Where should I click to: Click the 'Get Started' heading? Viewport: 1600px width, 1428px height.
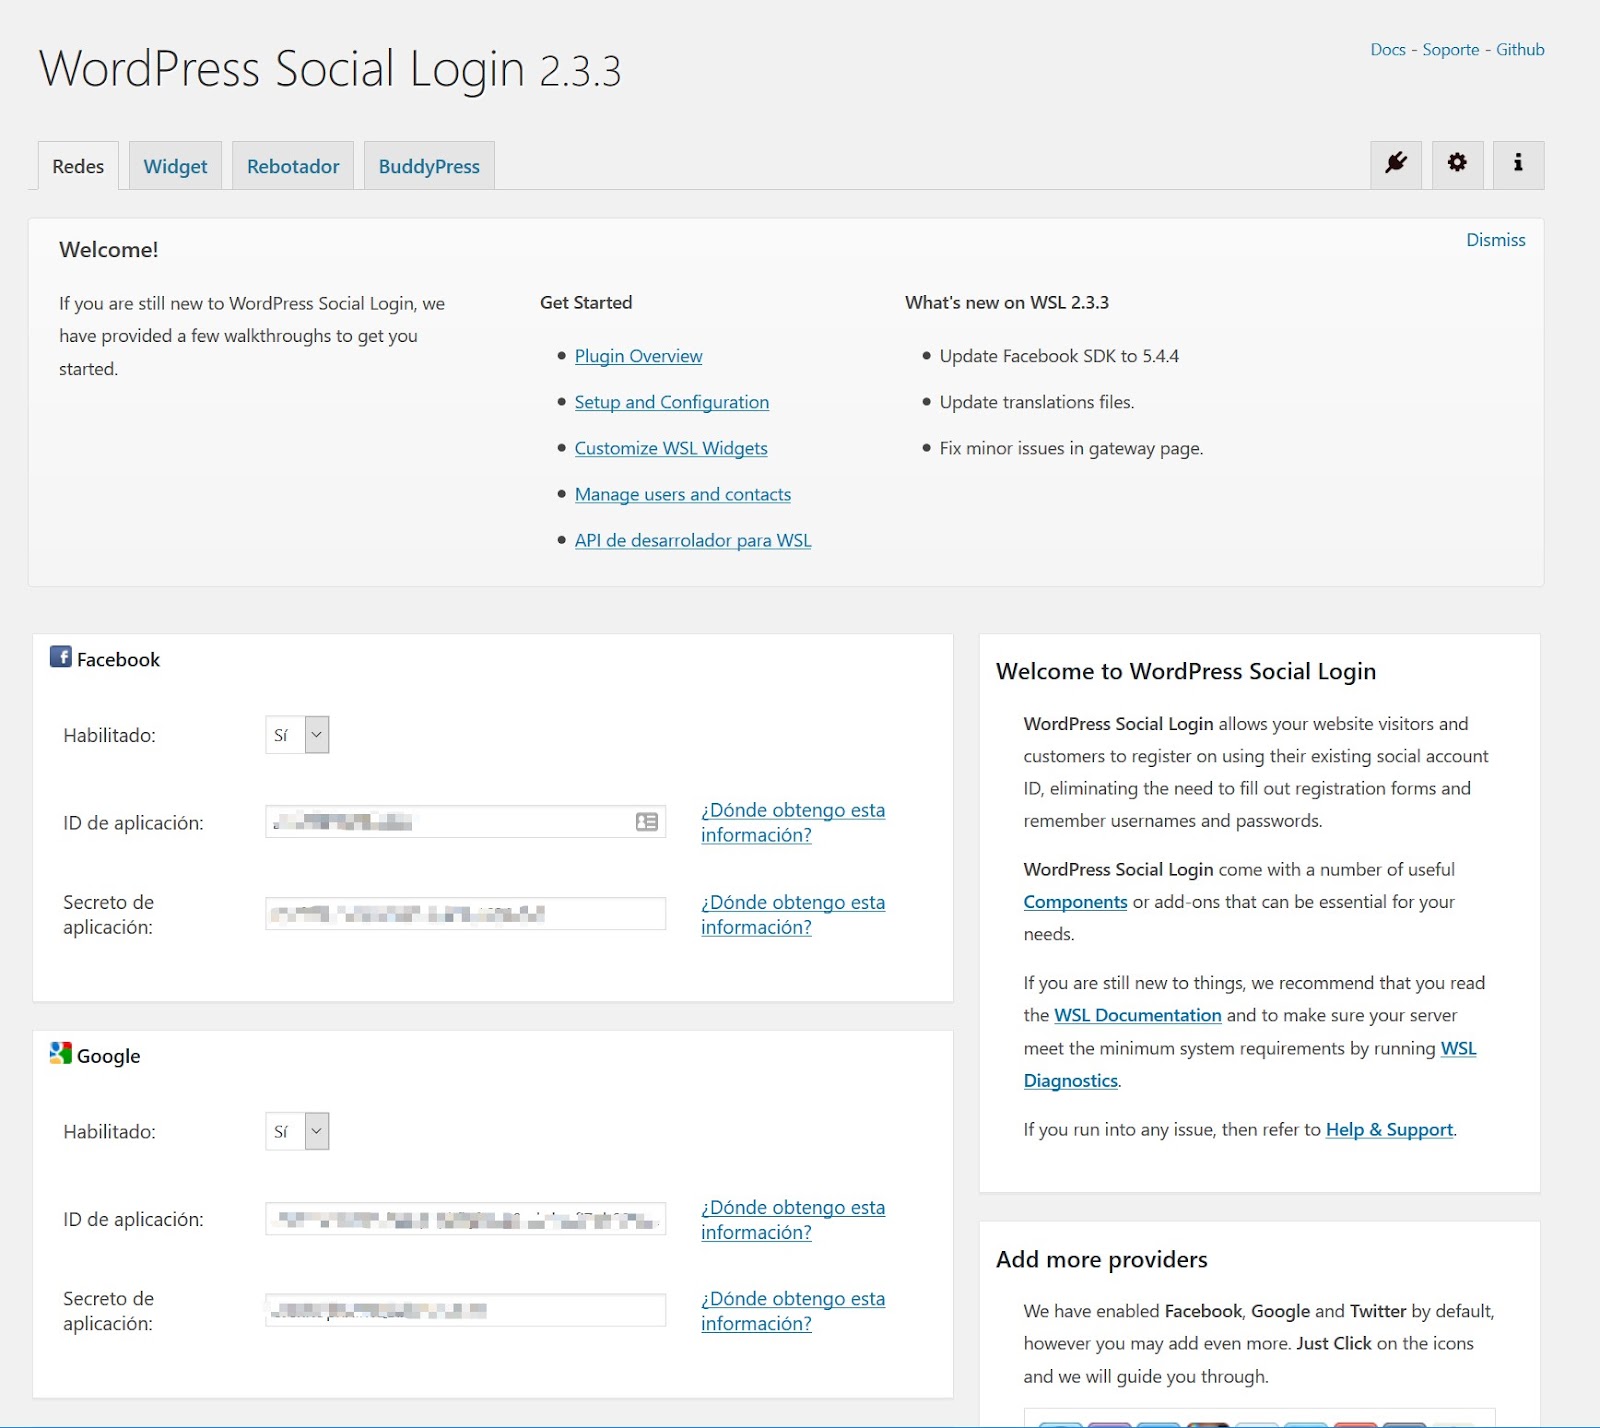click(586, 302)
